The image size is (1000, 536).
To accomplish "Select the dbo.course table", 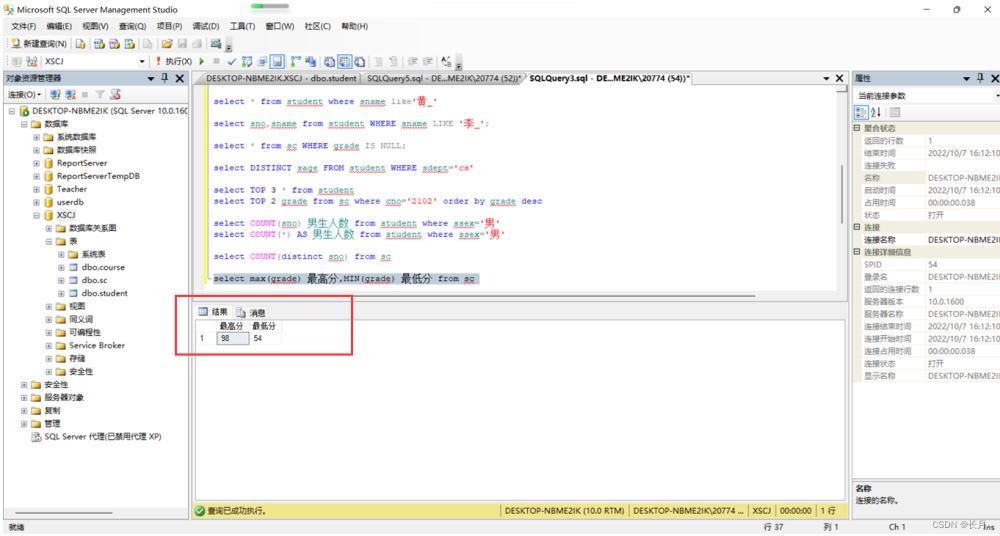I will tap(103, 268).
